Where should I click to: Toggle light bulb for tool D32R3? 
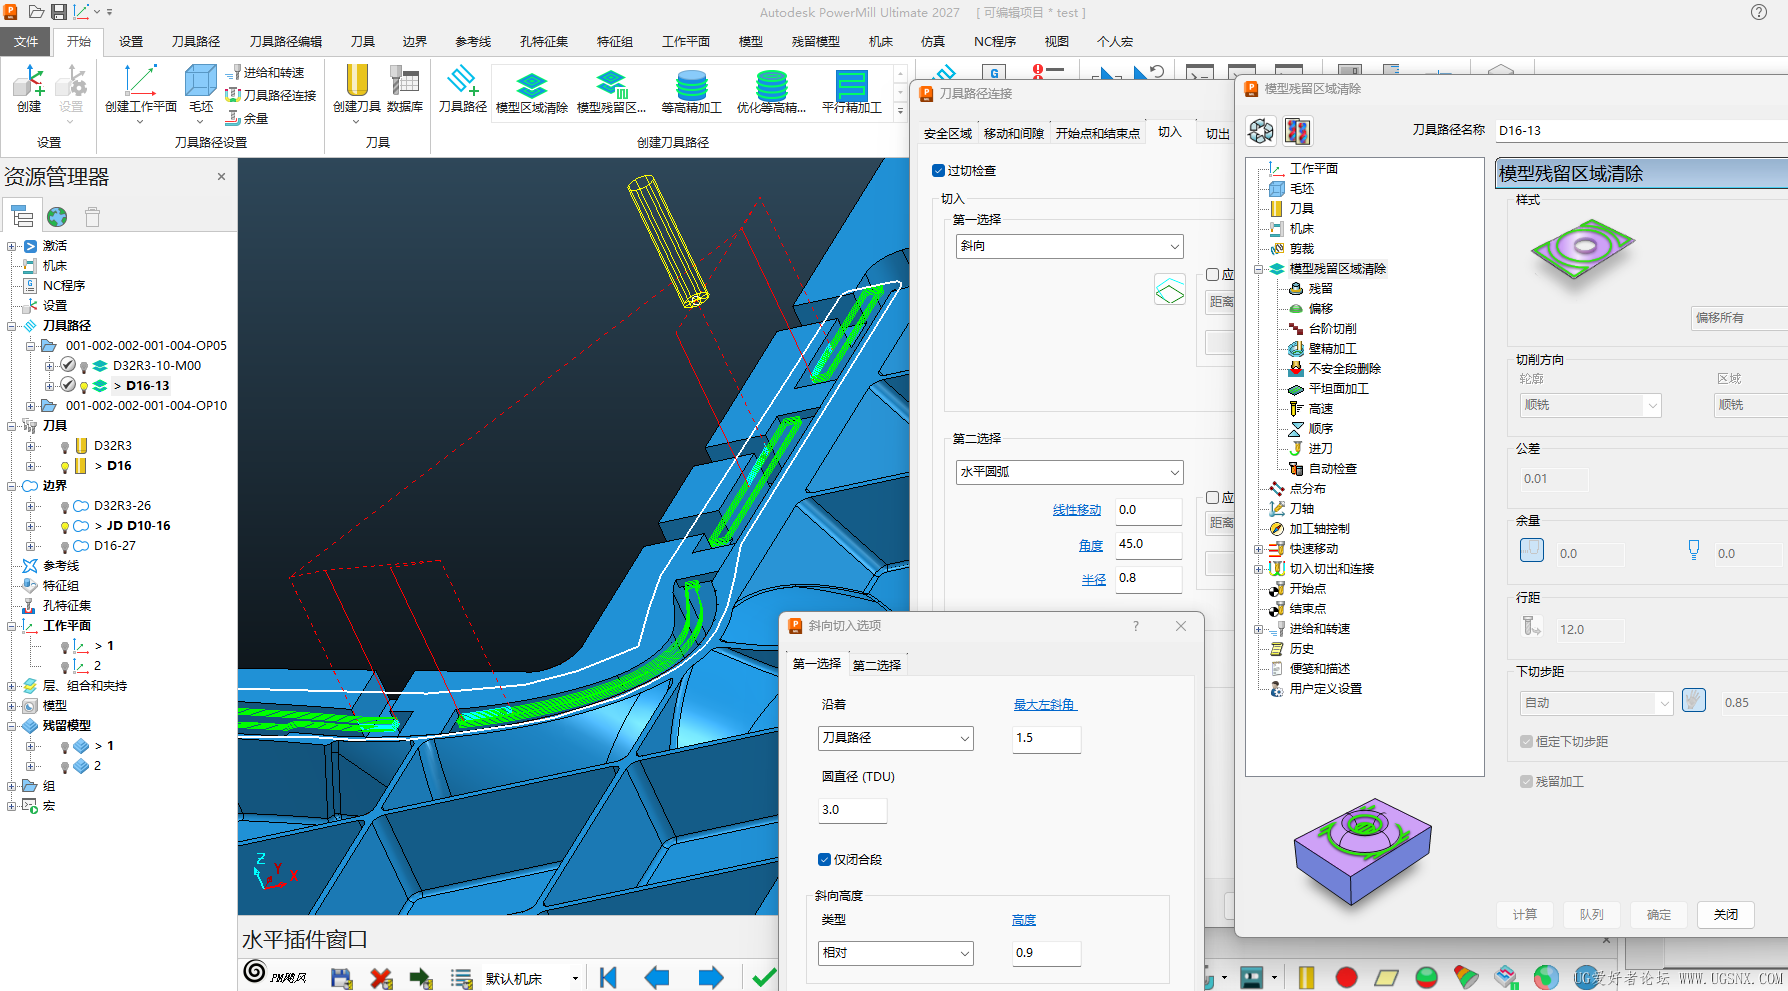[65, 447]
